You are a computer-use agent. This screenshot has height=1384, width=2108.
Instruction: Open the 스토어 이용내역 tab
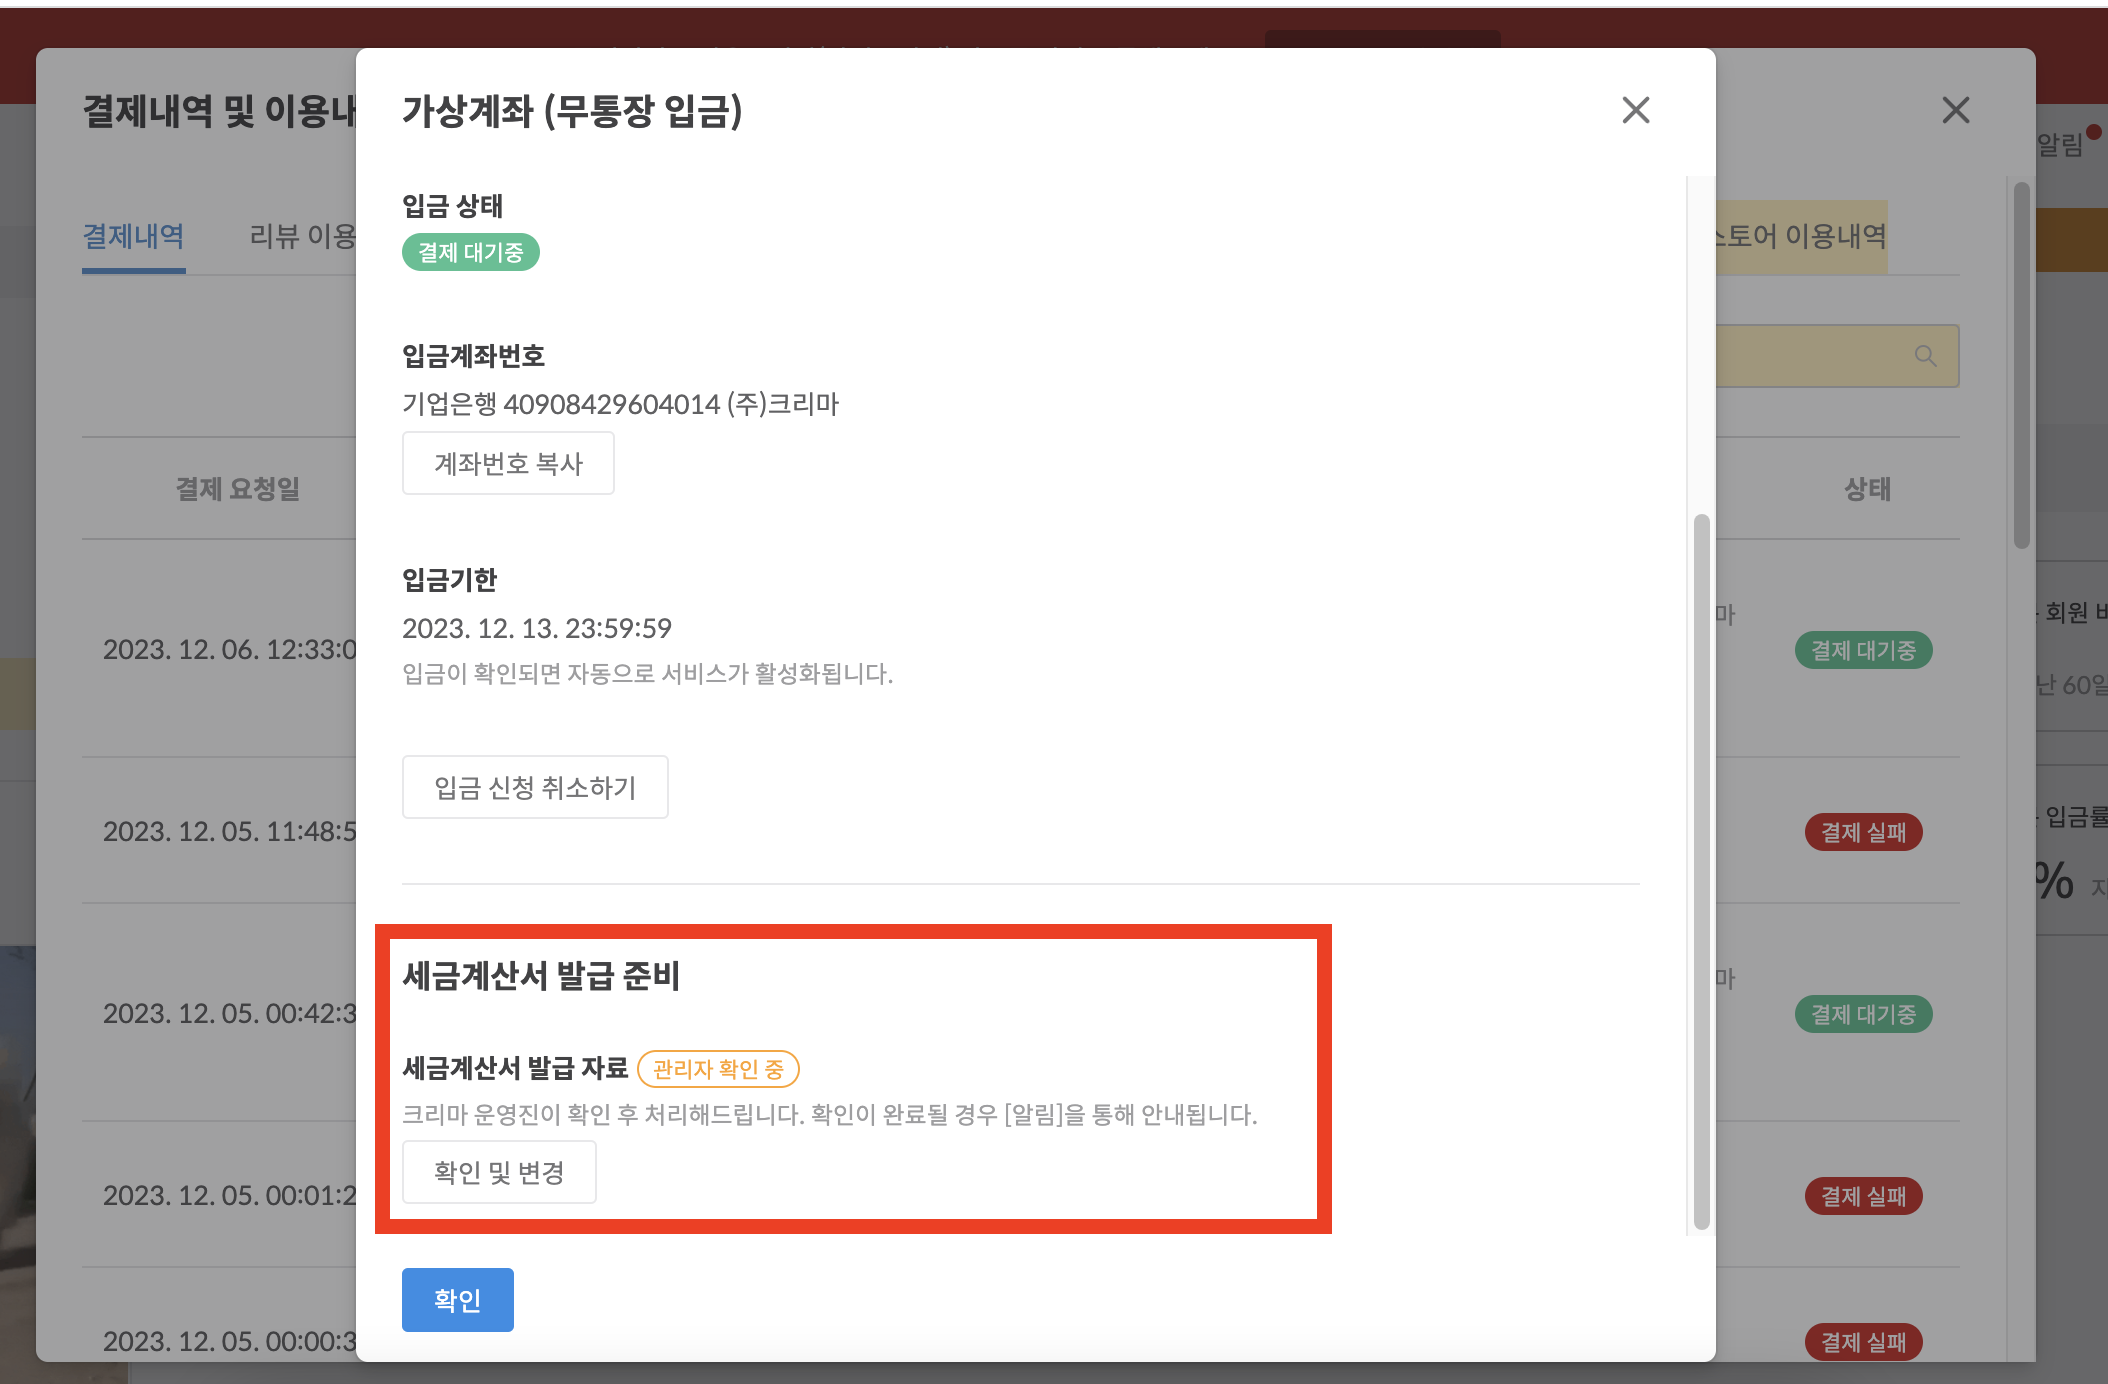coord(1800,237)
